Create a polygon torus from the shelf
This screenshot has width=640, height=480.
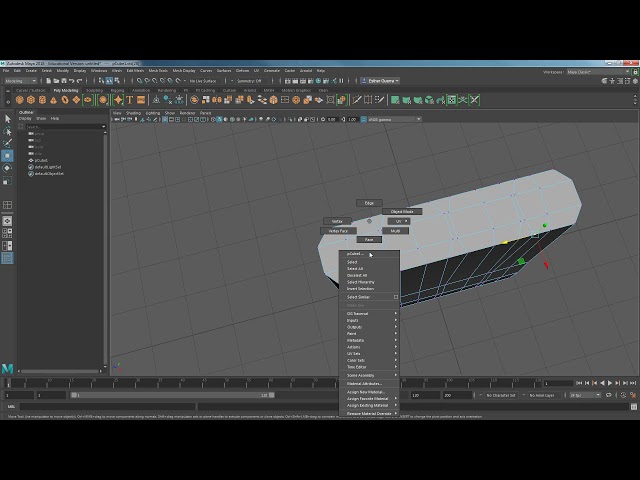(65, 100)
